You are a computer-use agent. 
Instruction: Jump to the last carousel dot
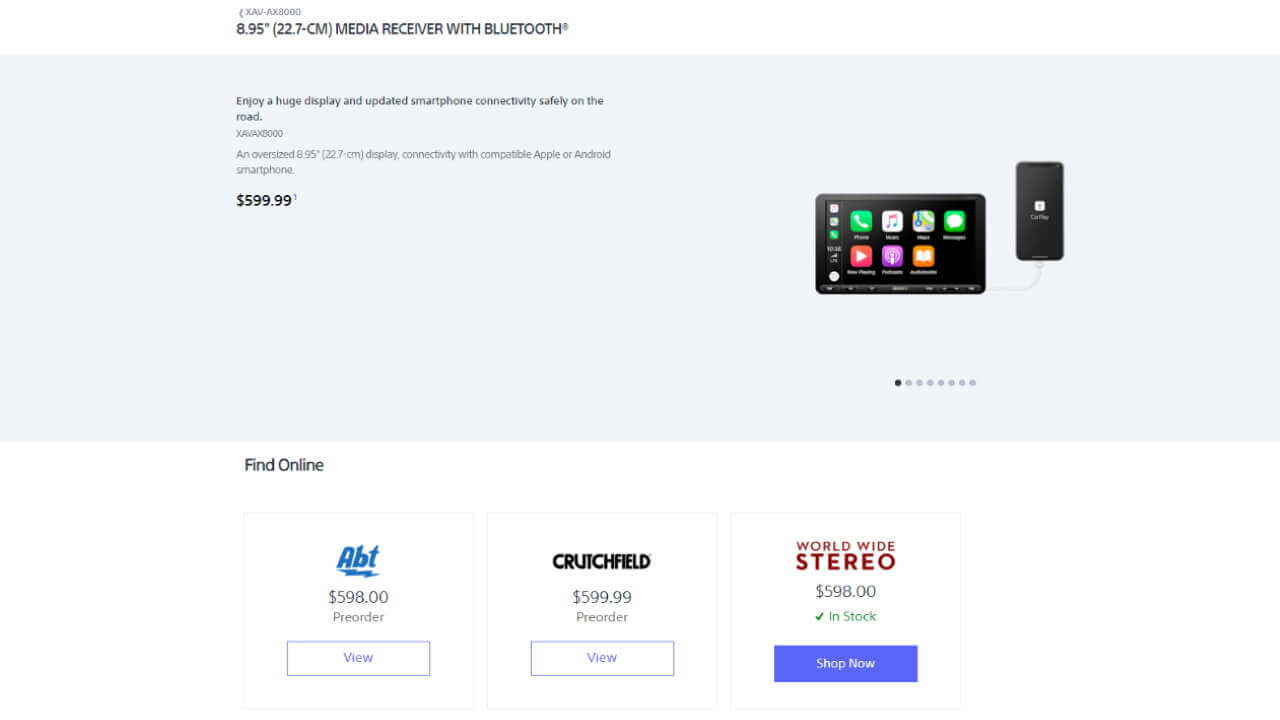[x=973, y=382]
